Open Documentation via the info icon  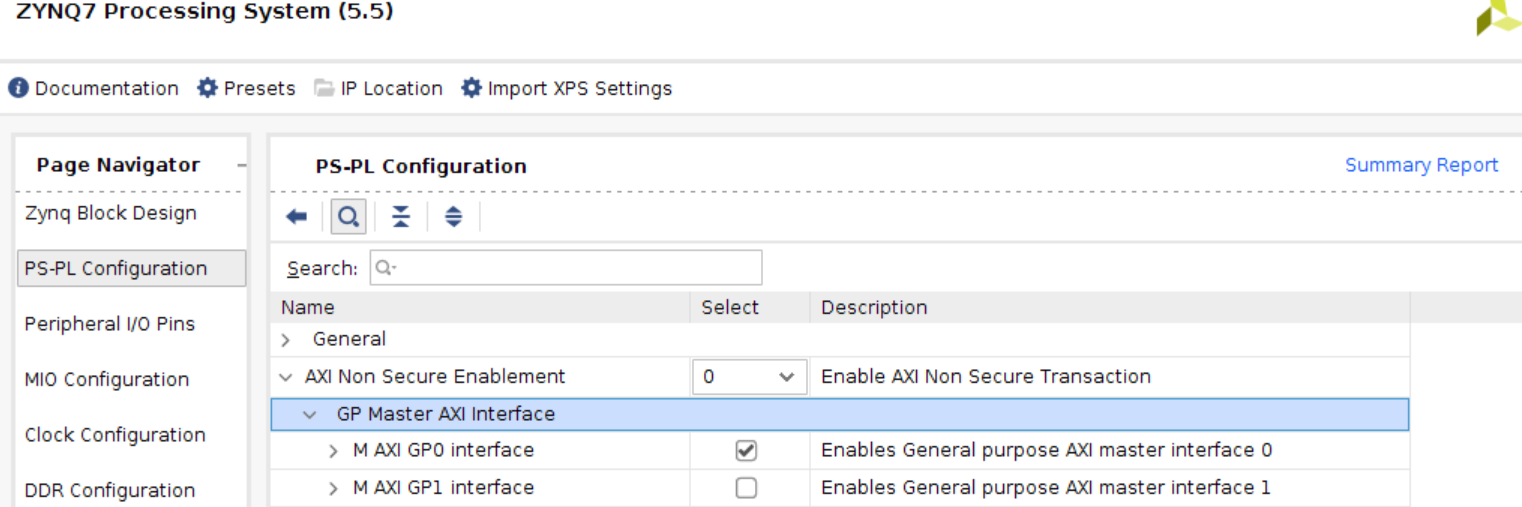pyautogui.click(x=19, y=88)
